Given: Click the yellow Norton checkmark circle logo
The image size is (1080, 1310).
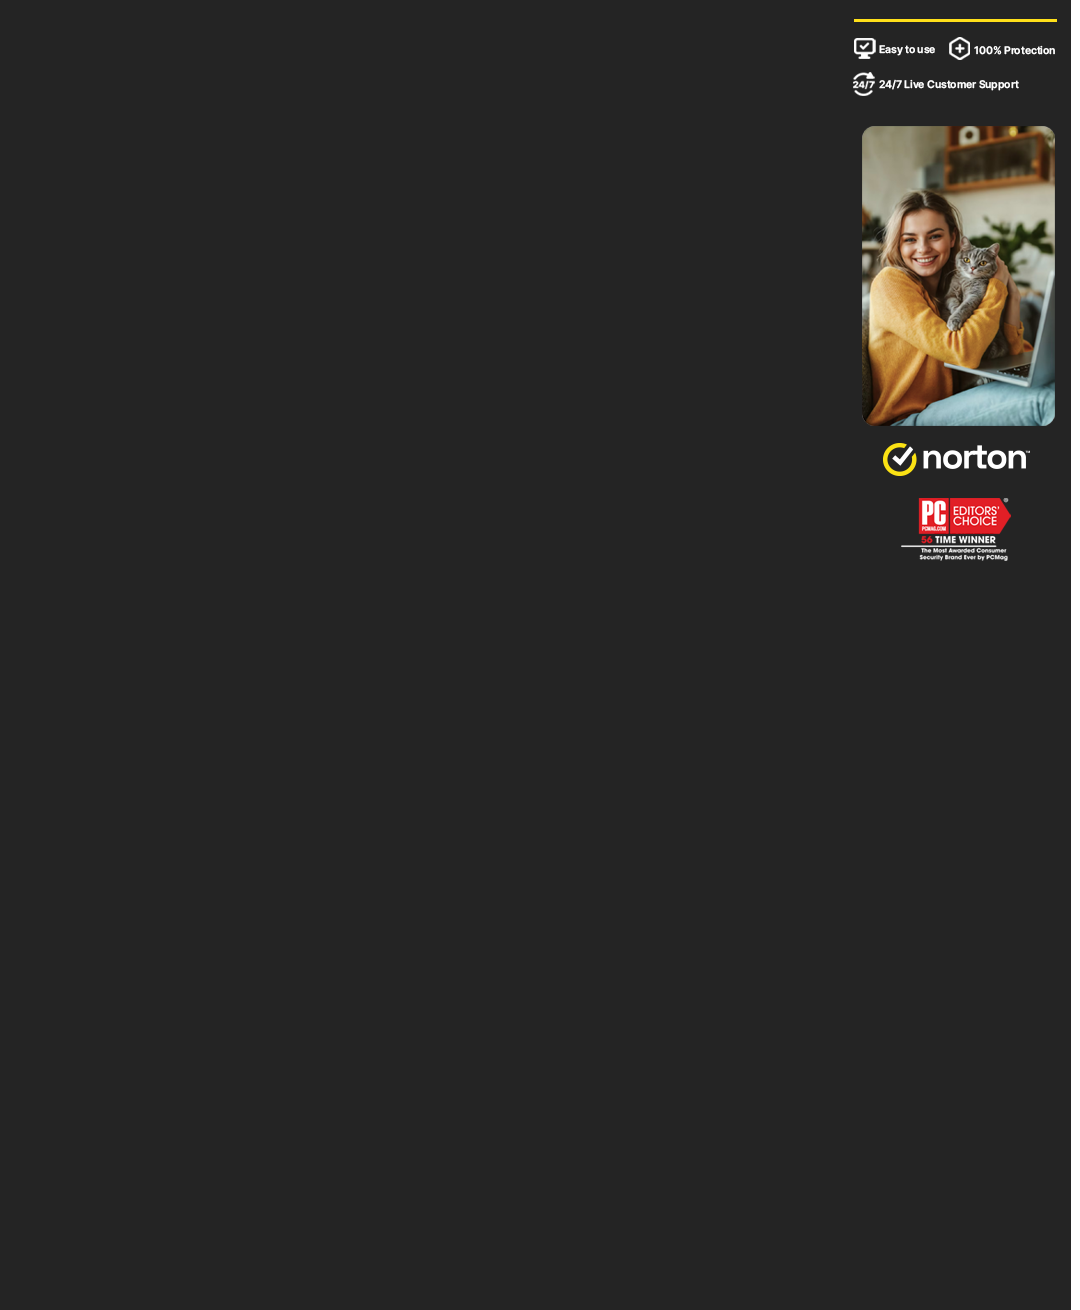Looking at the screenshot, I should 900,459.
